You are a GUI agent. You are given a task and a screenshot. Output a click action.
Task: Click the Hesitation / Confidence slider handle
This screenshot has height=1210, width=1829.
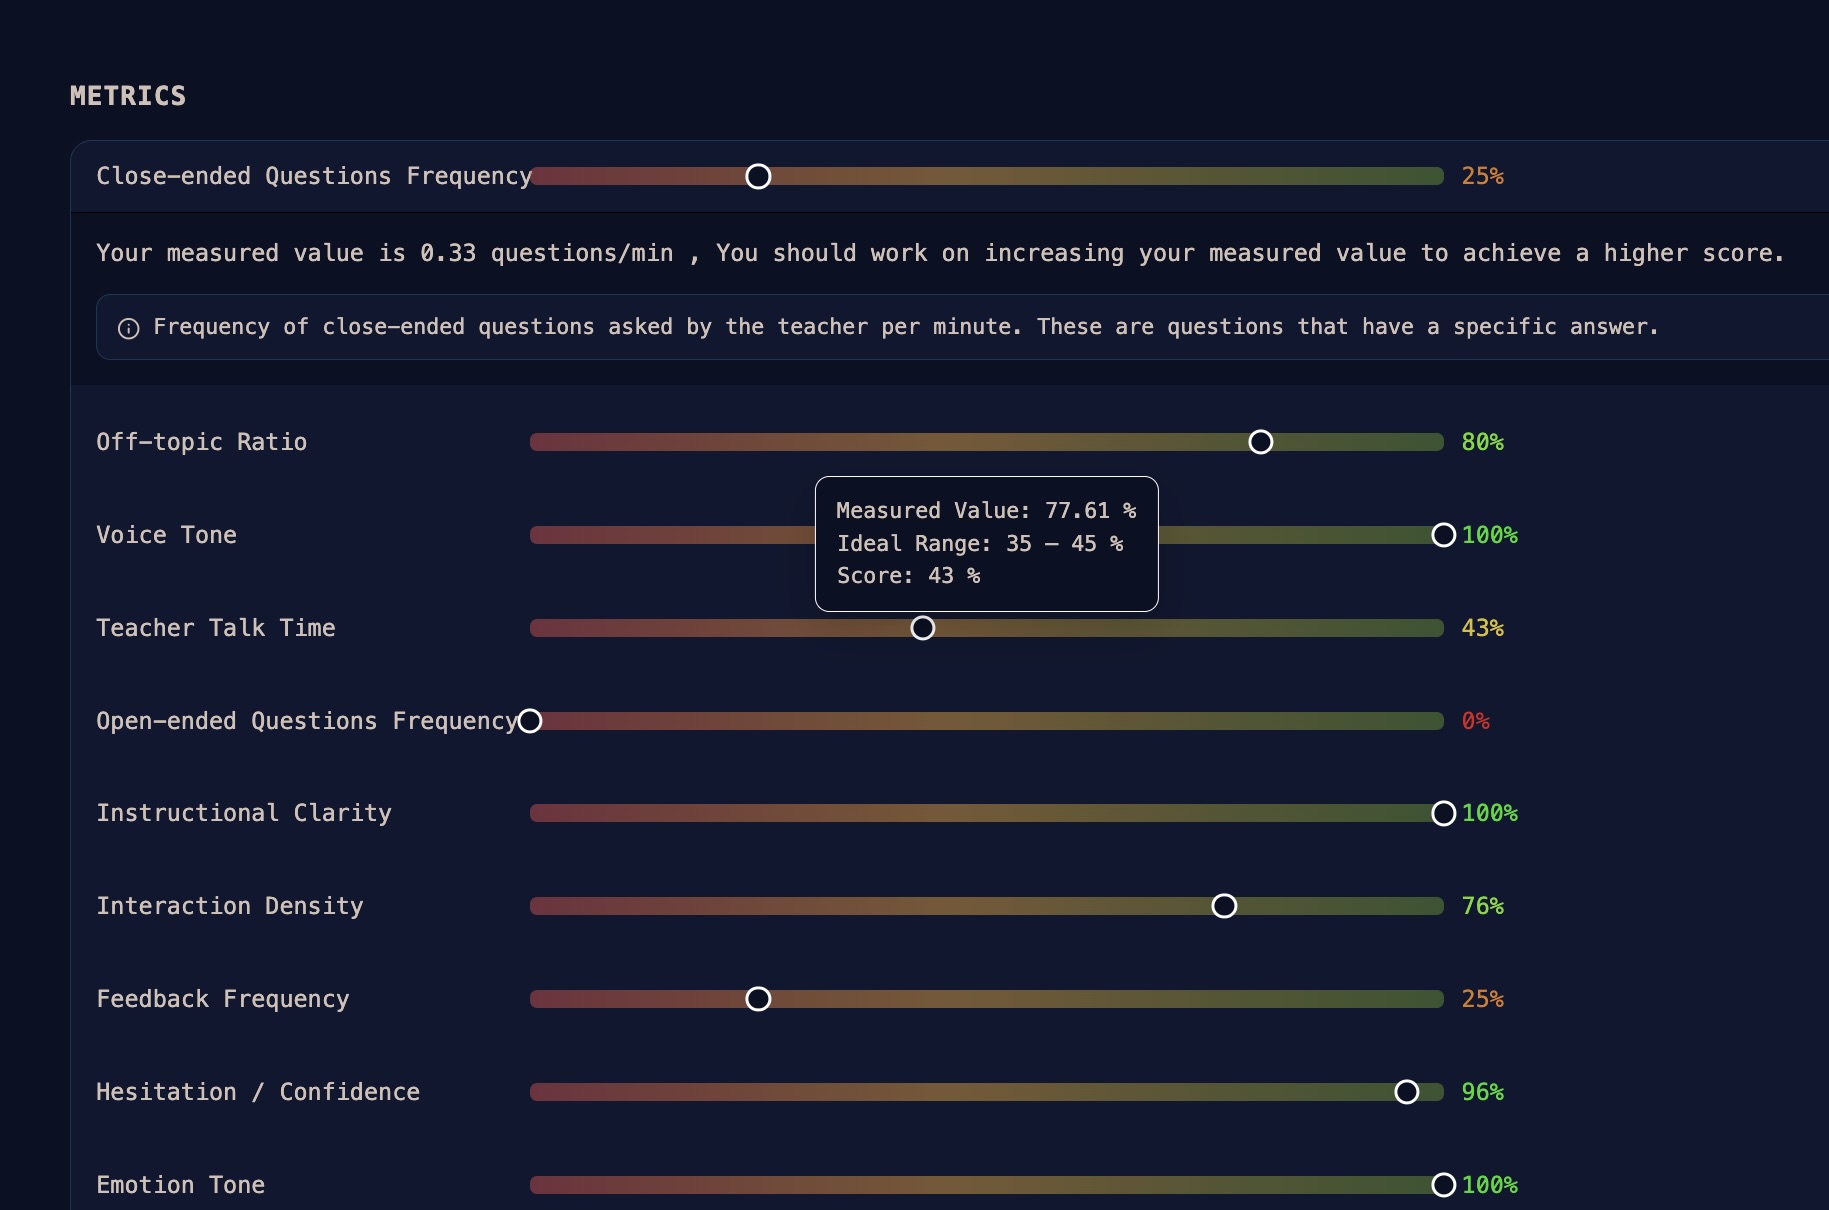tap(1406, 1092)
